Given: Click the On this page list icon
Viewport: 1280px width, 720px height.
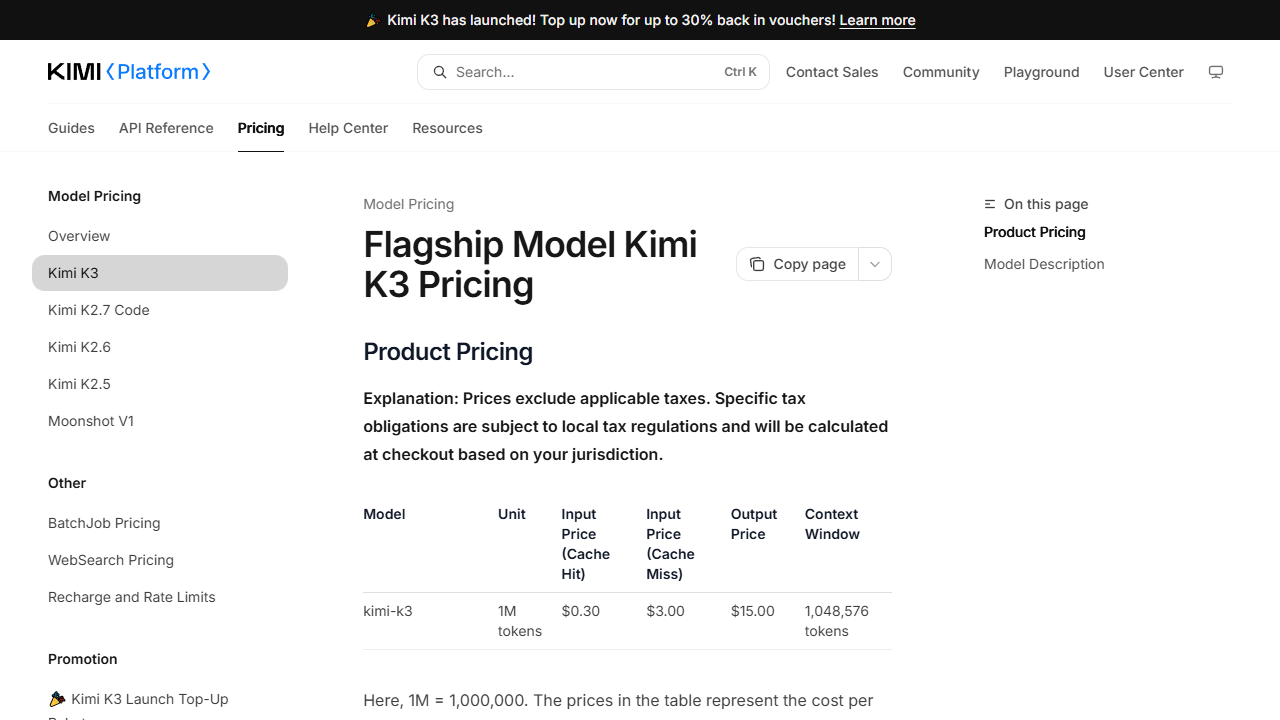Looking at the screenshot, I should coord(990,204).
